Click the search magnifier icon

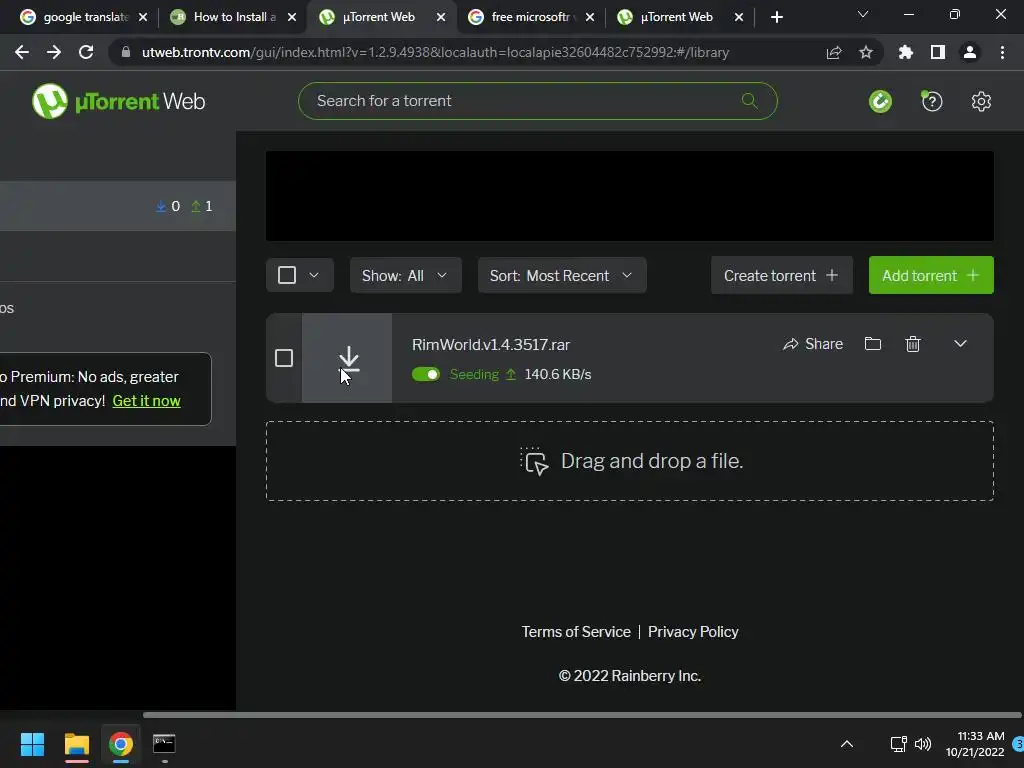coord(750,101)
